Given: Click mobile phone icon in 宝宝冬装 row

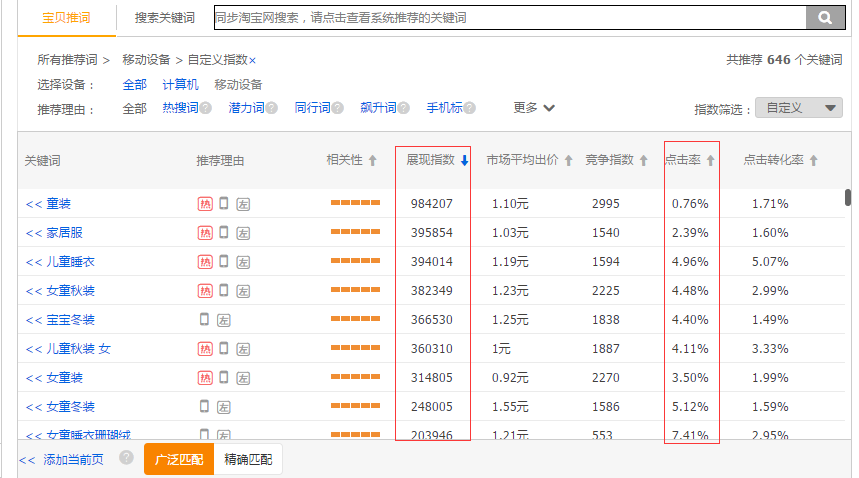Looking at the screenshot, I should point(205,320).
